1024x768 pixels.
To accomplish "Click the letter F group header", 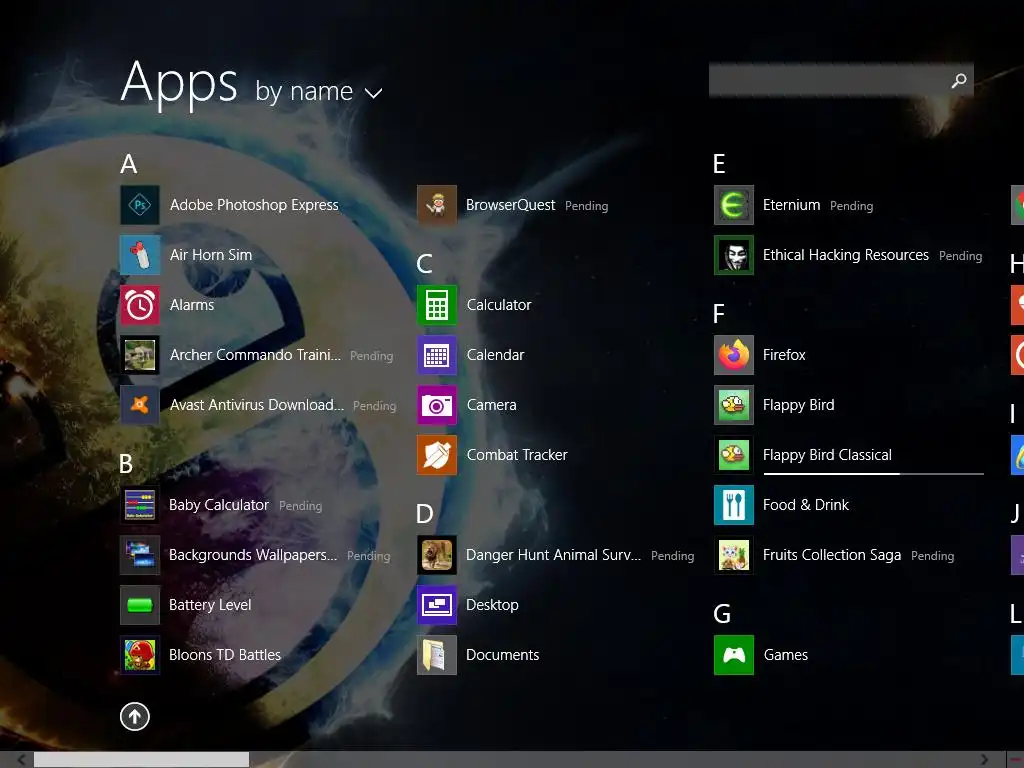I will point(718,314).
